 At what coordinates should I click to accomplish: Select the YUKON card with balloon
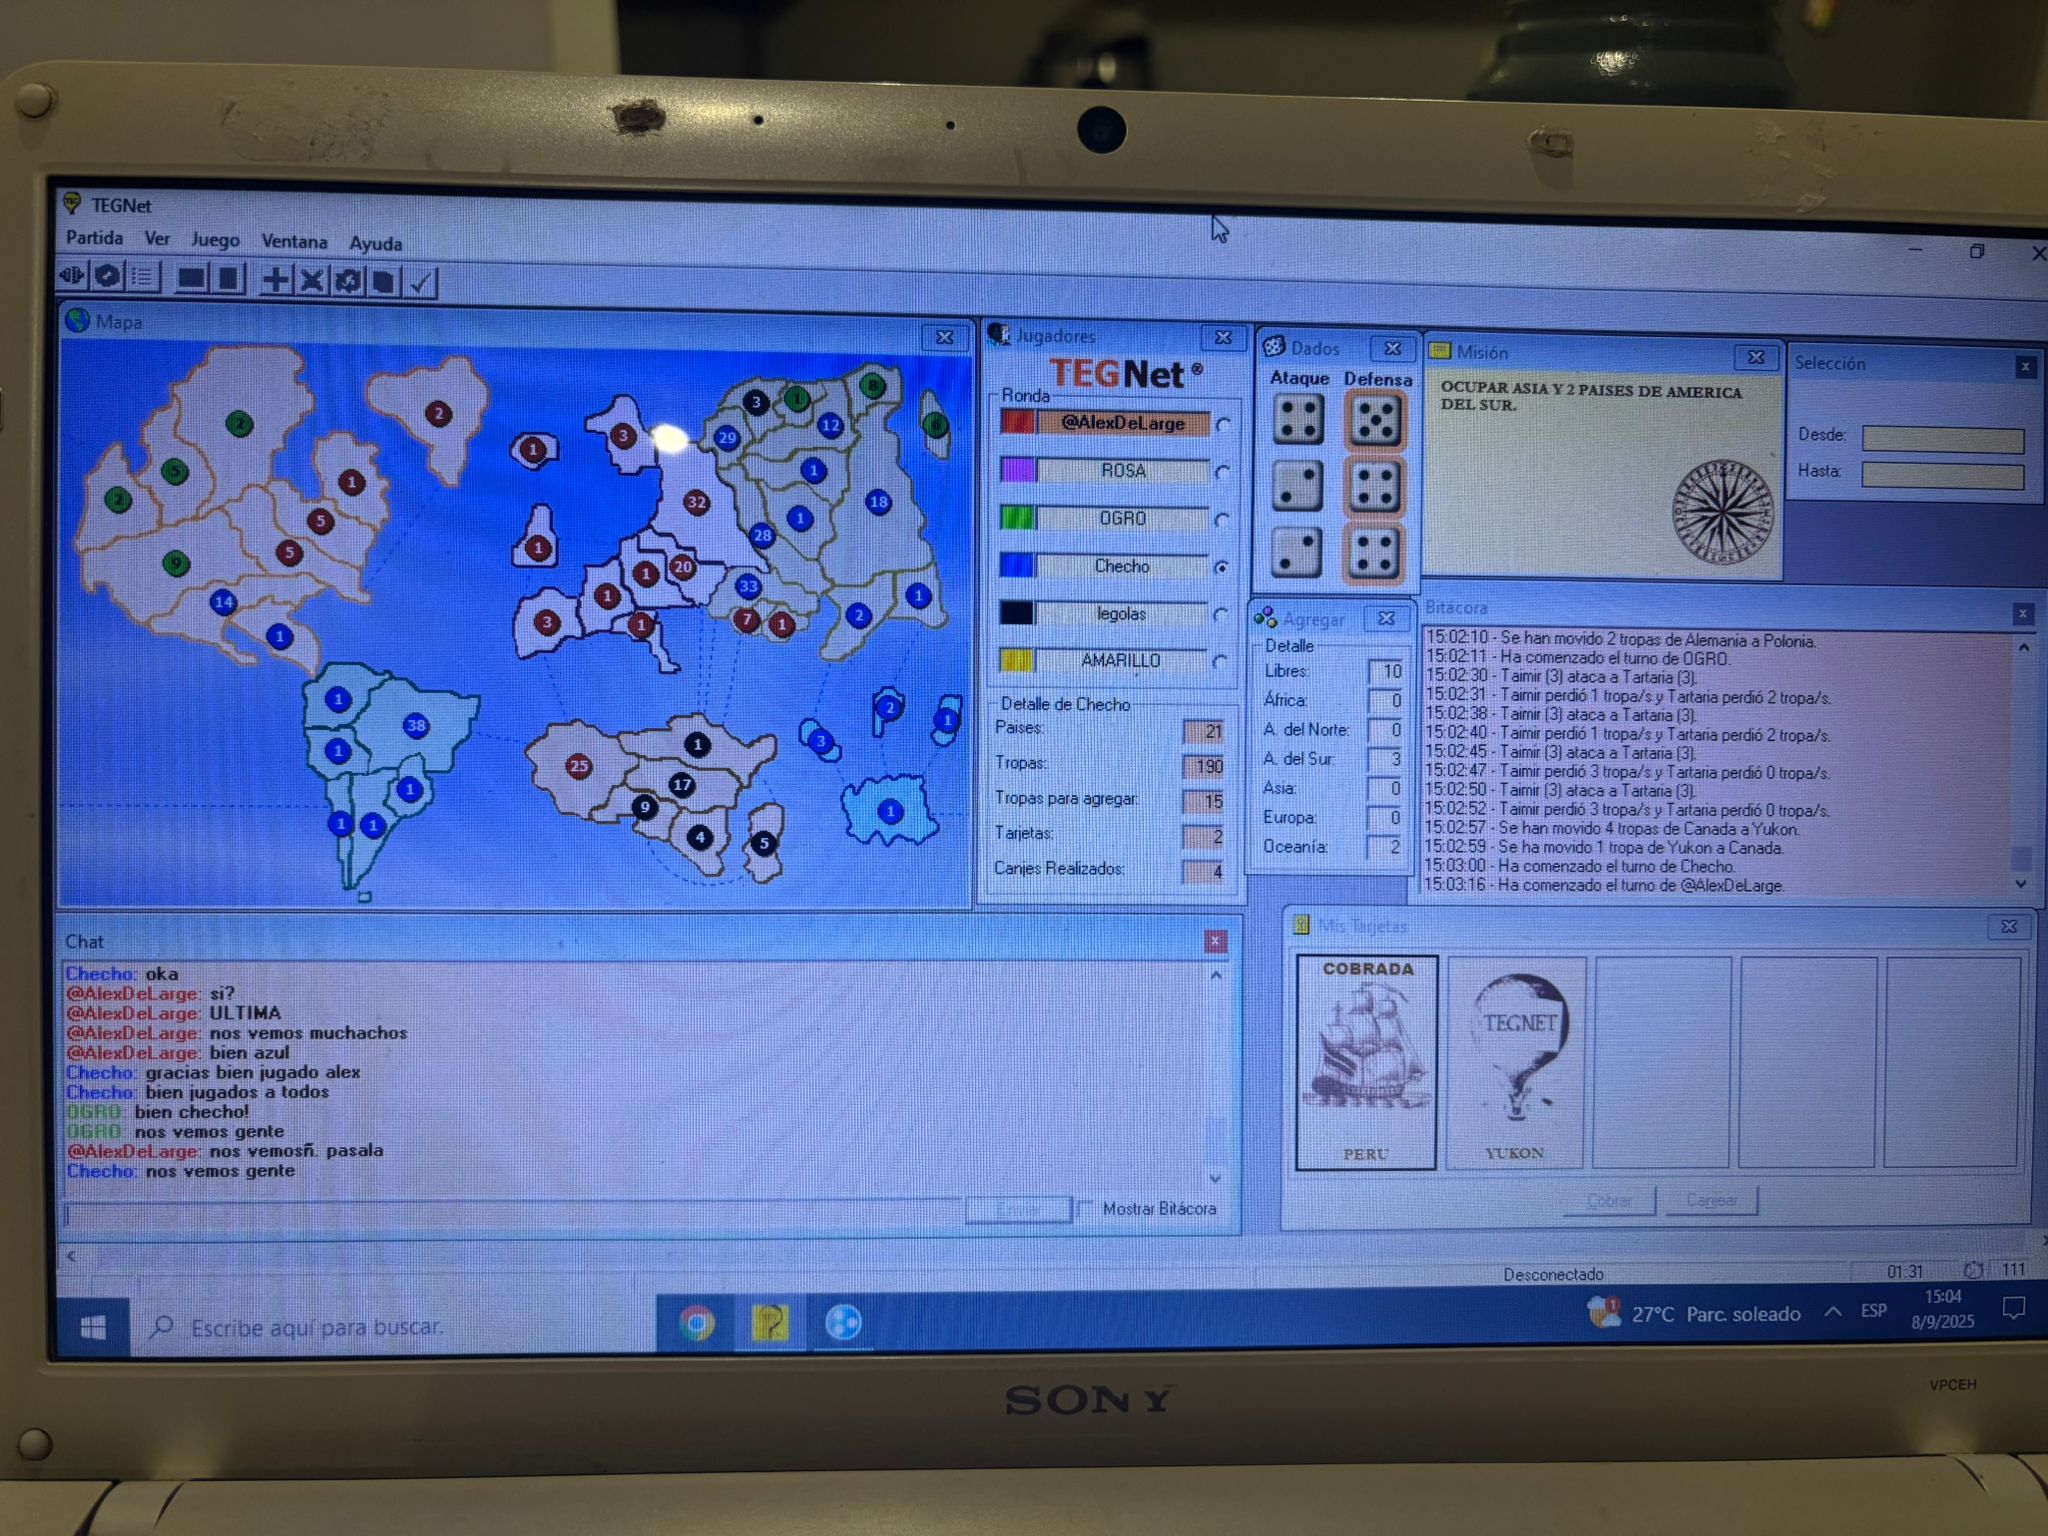click(1516, 1062)
